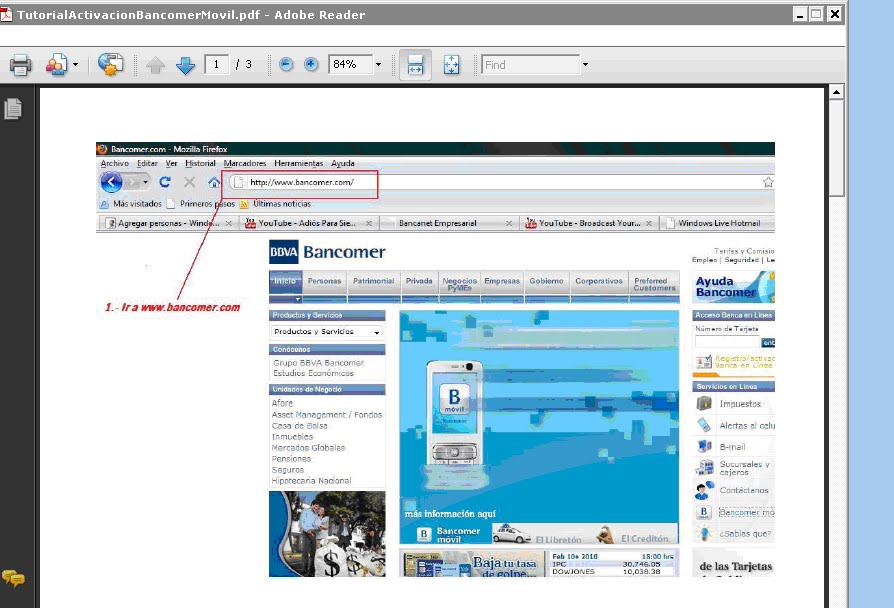Toggle the fit one full page icon
The image size is (894, 608).
452,65
